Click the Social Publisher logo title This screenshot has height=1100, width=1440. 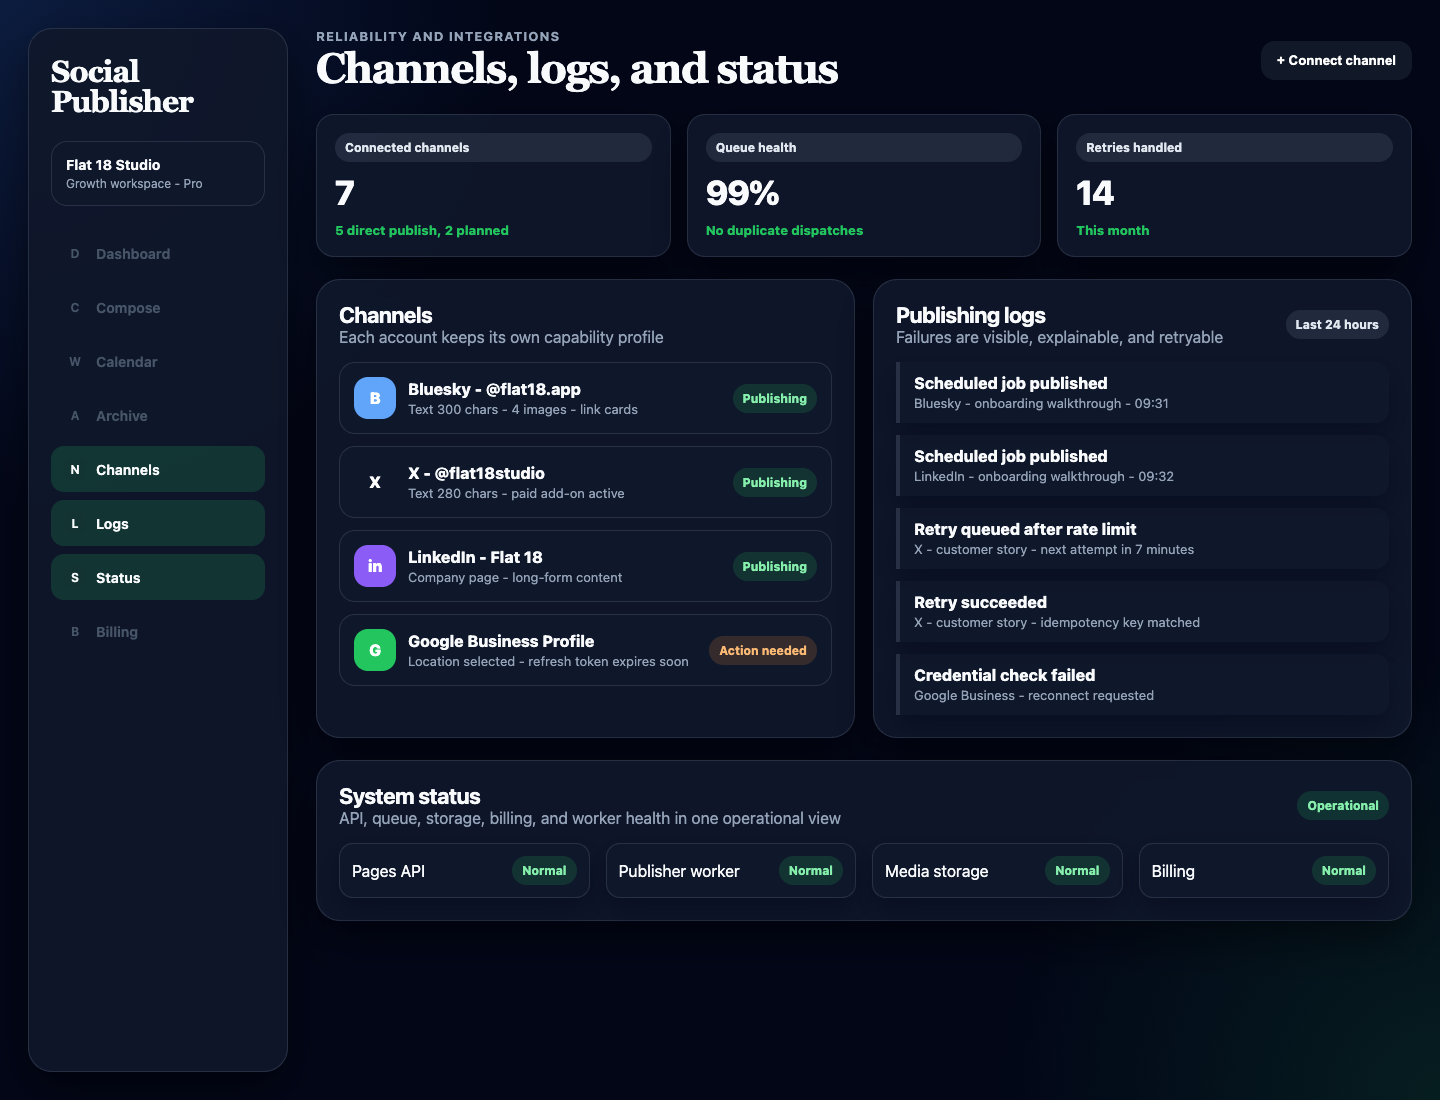pos(122,86)
